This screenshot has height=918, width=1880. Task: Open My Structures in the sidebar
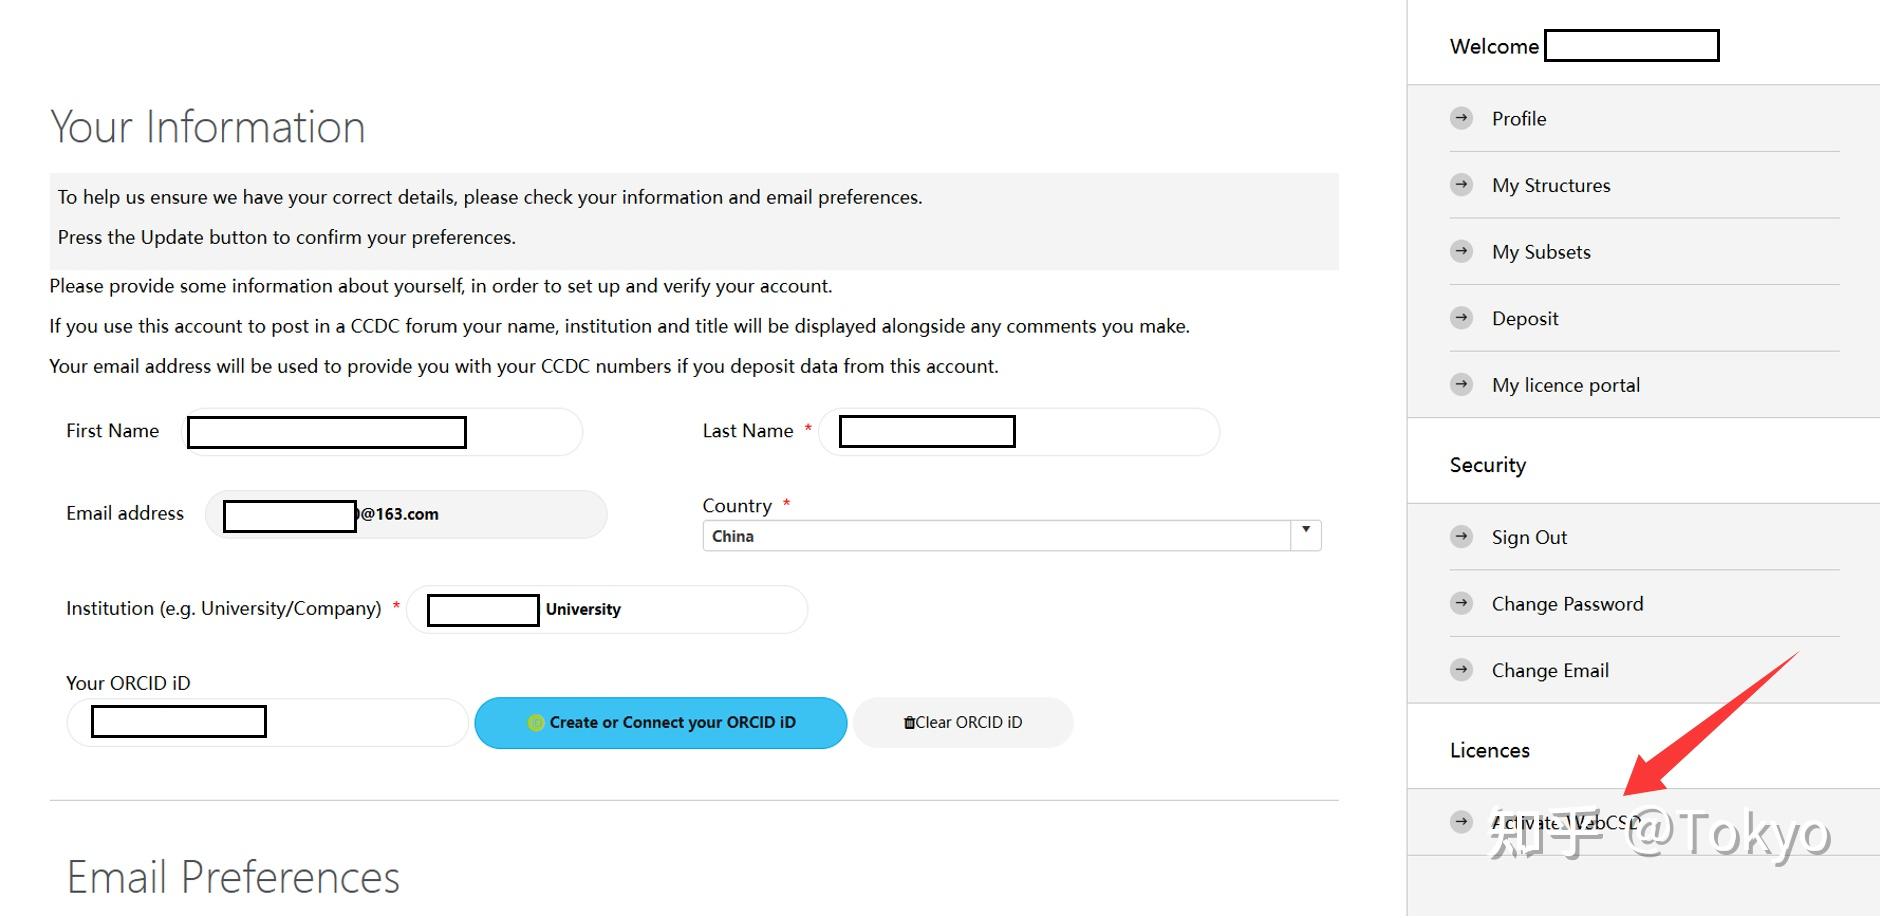click(1551, 185)
